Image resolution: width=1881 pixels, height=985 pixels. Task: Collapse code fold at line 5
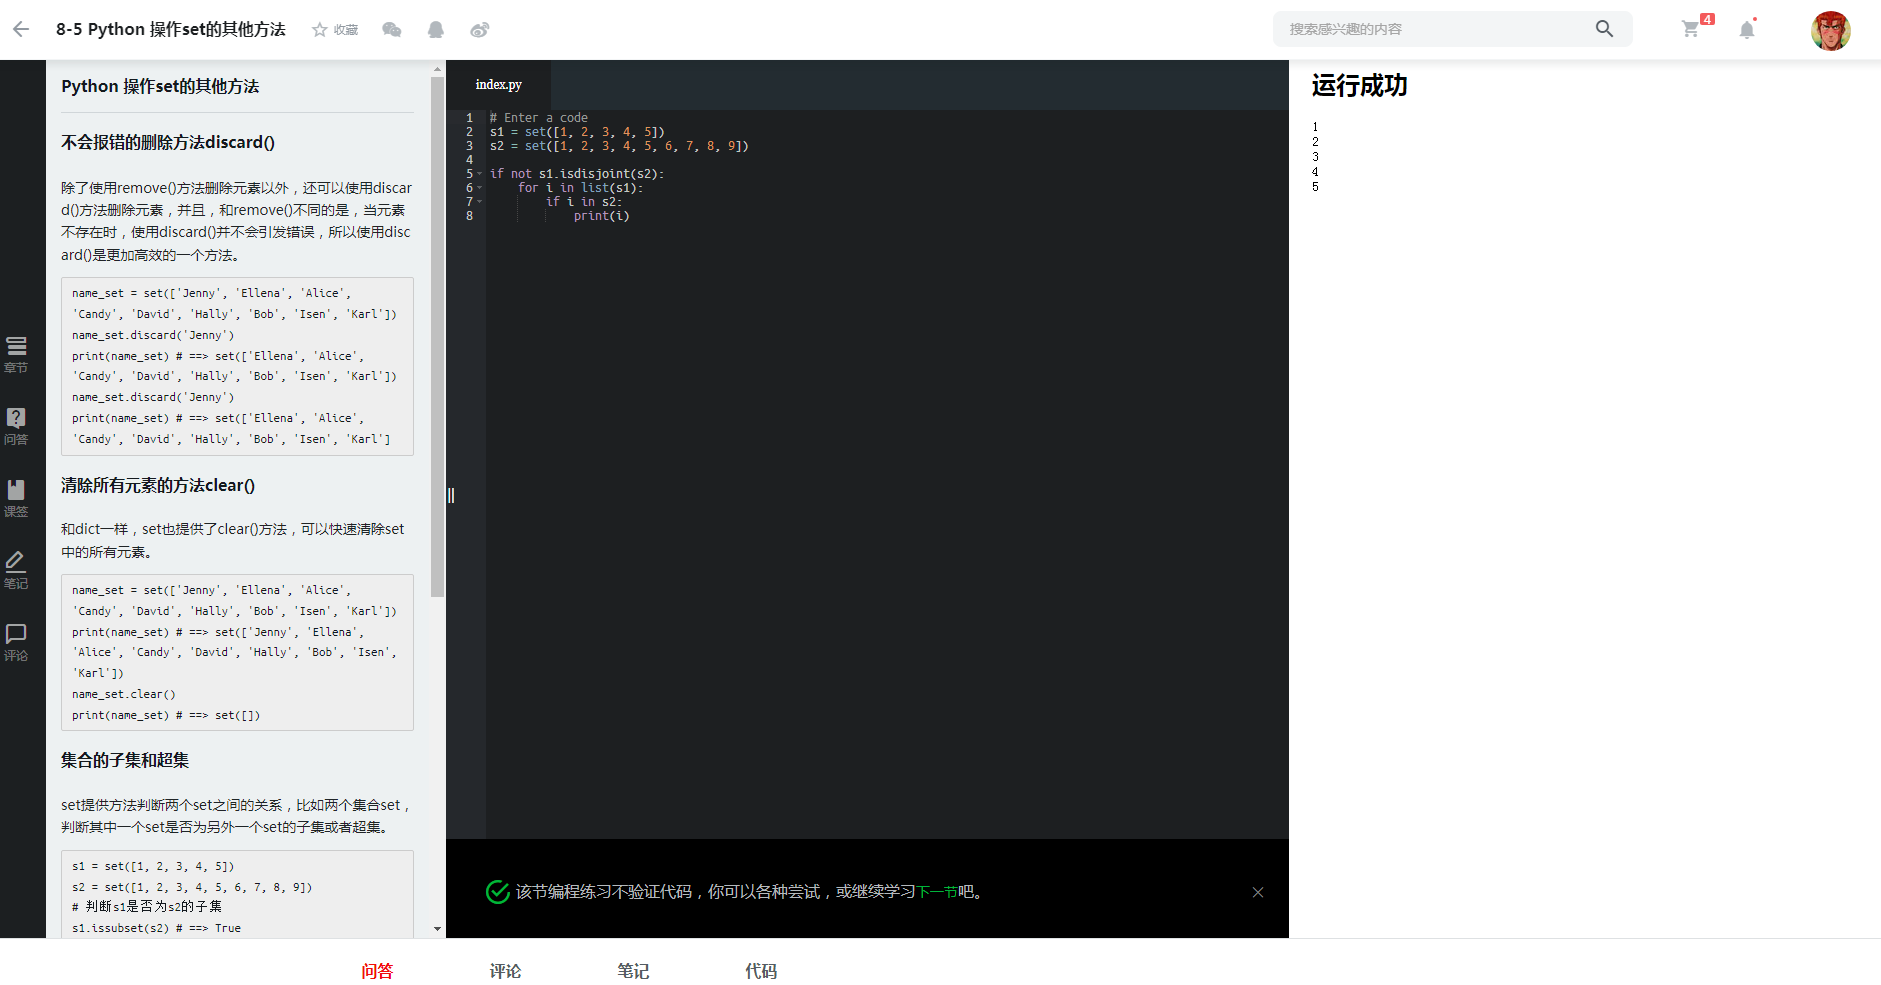[x=480, y=174]
